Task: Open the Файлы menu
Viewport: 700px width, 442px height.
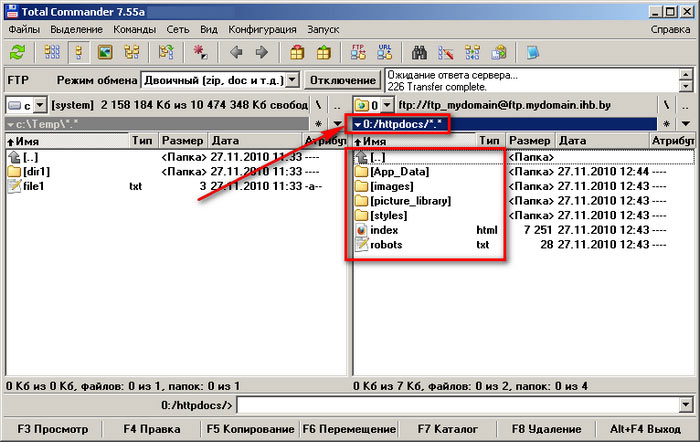Action: pos(24,29)
